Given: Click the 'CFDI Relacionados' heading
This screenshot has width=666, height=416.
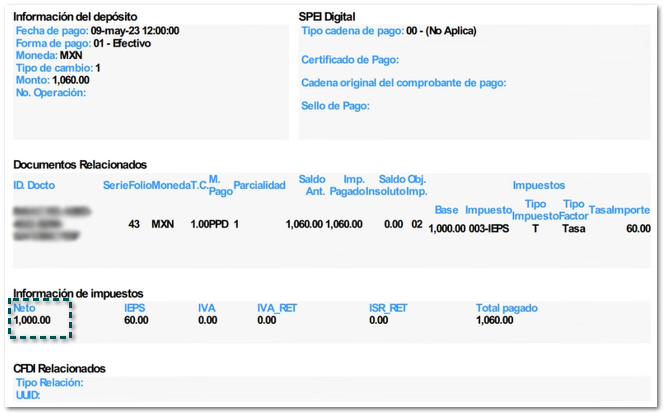Looking at the screenshot, I should 59,368.
